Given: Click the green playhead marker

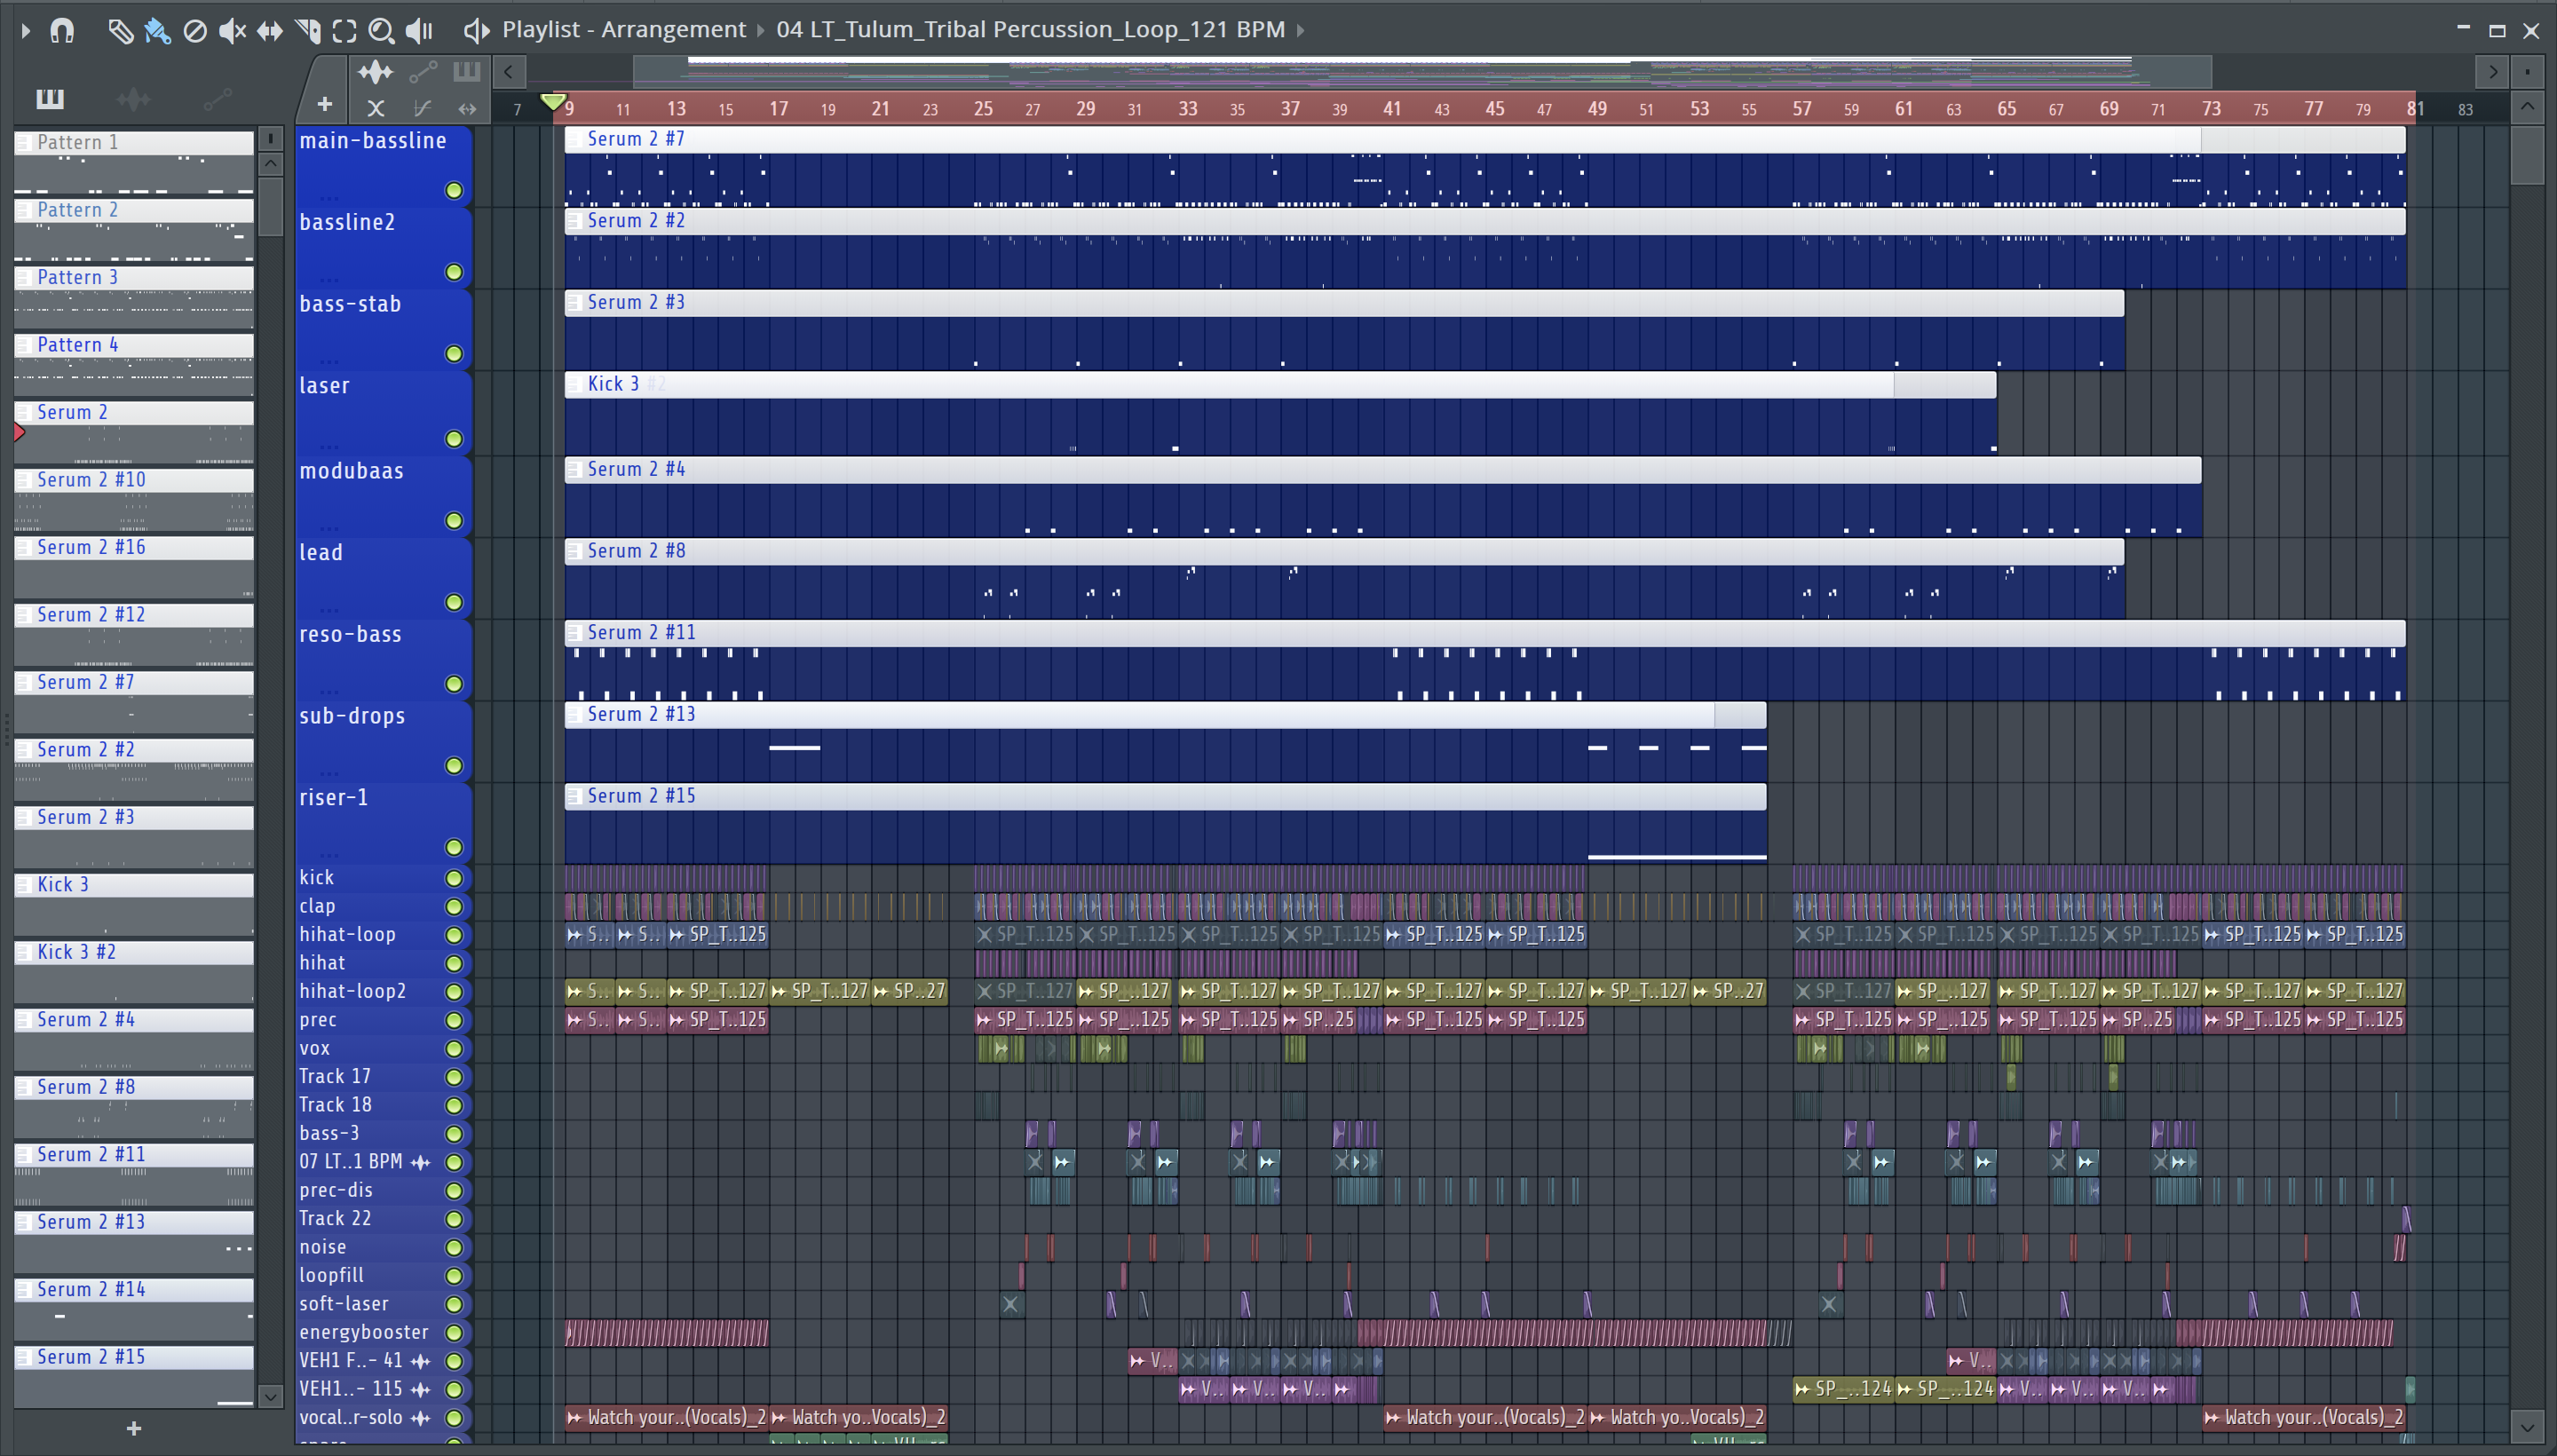Looking at the screenshot, I should pos(552,102).
